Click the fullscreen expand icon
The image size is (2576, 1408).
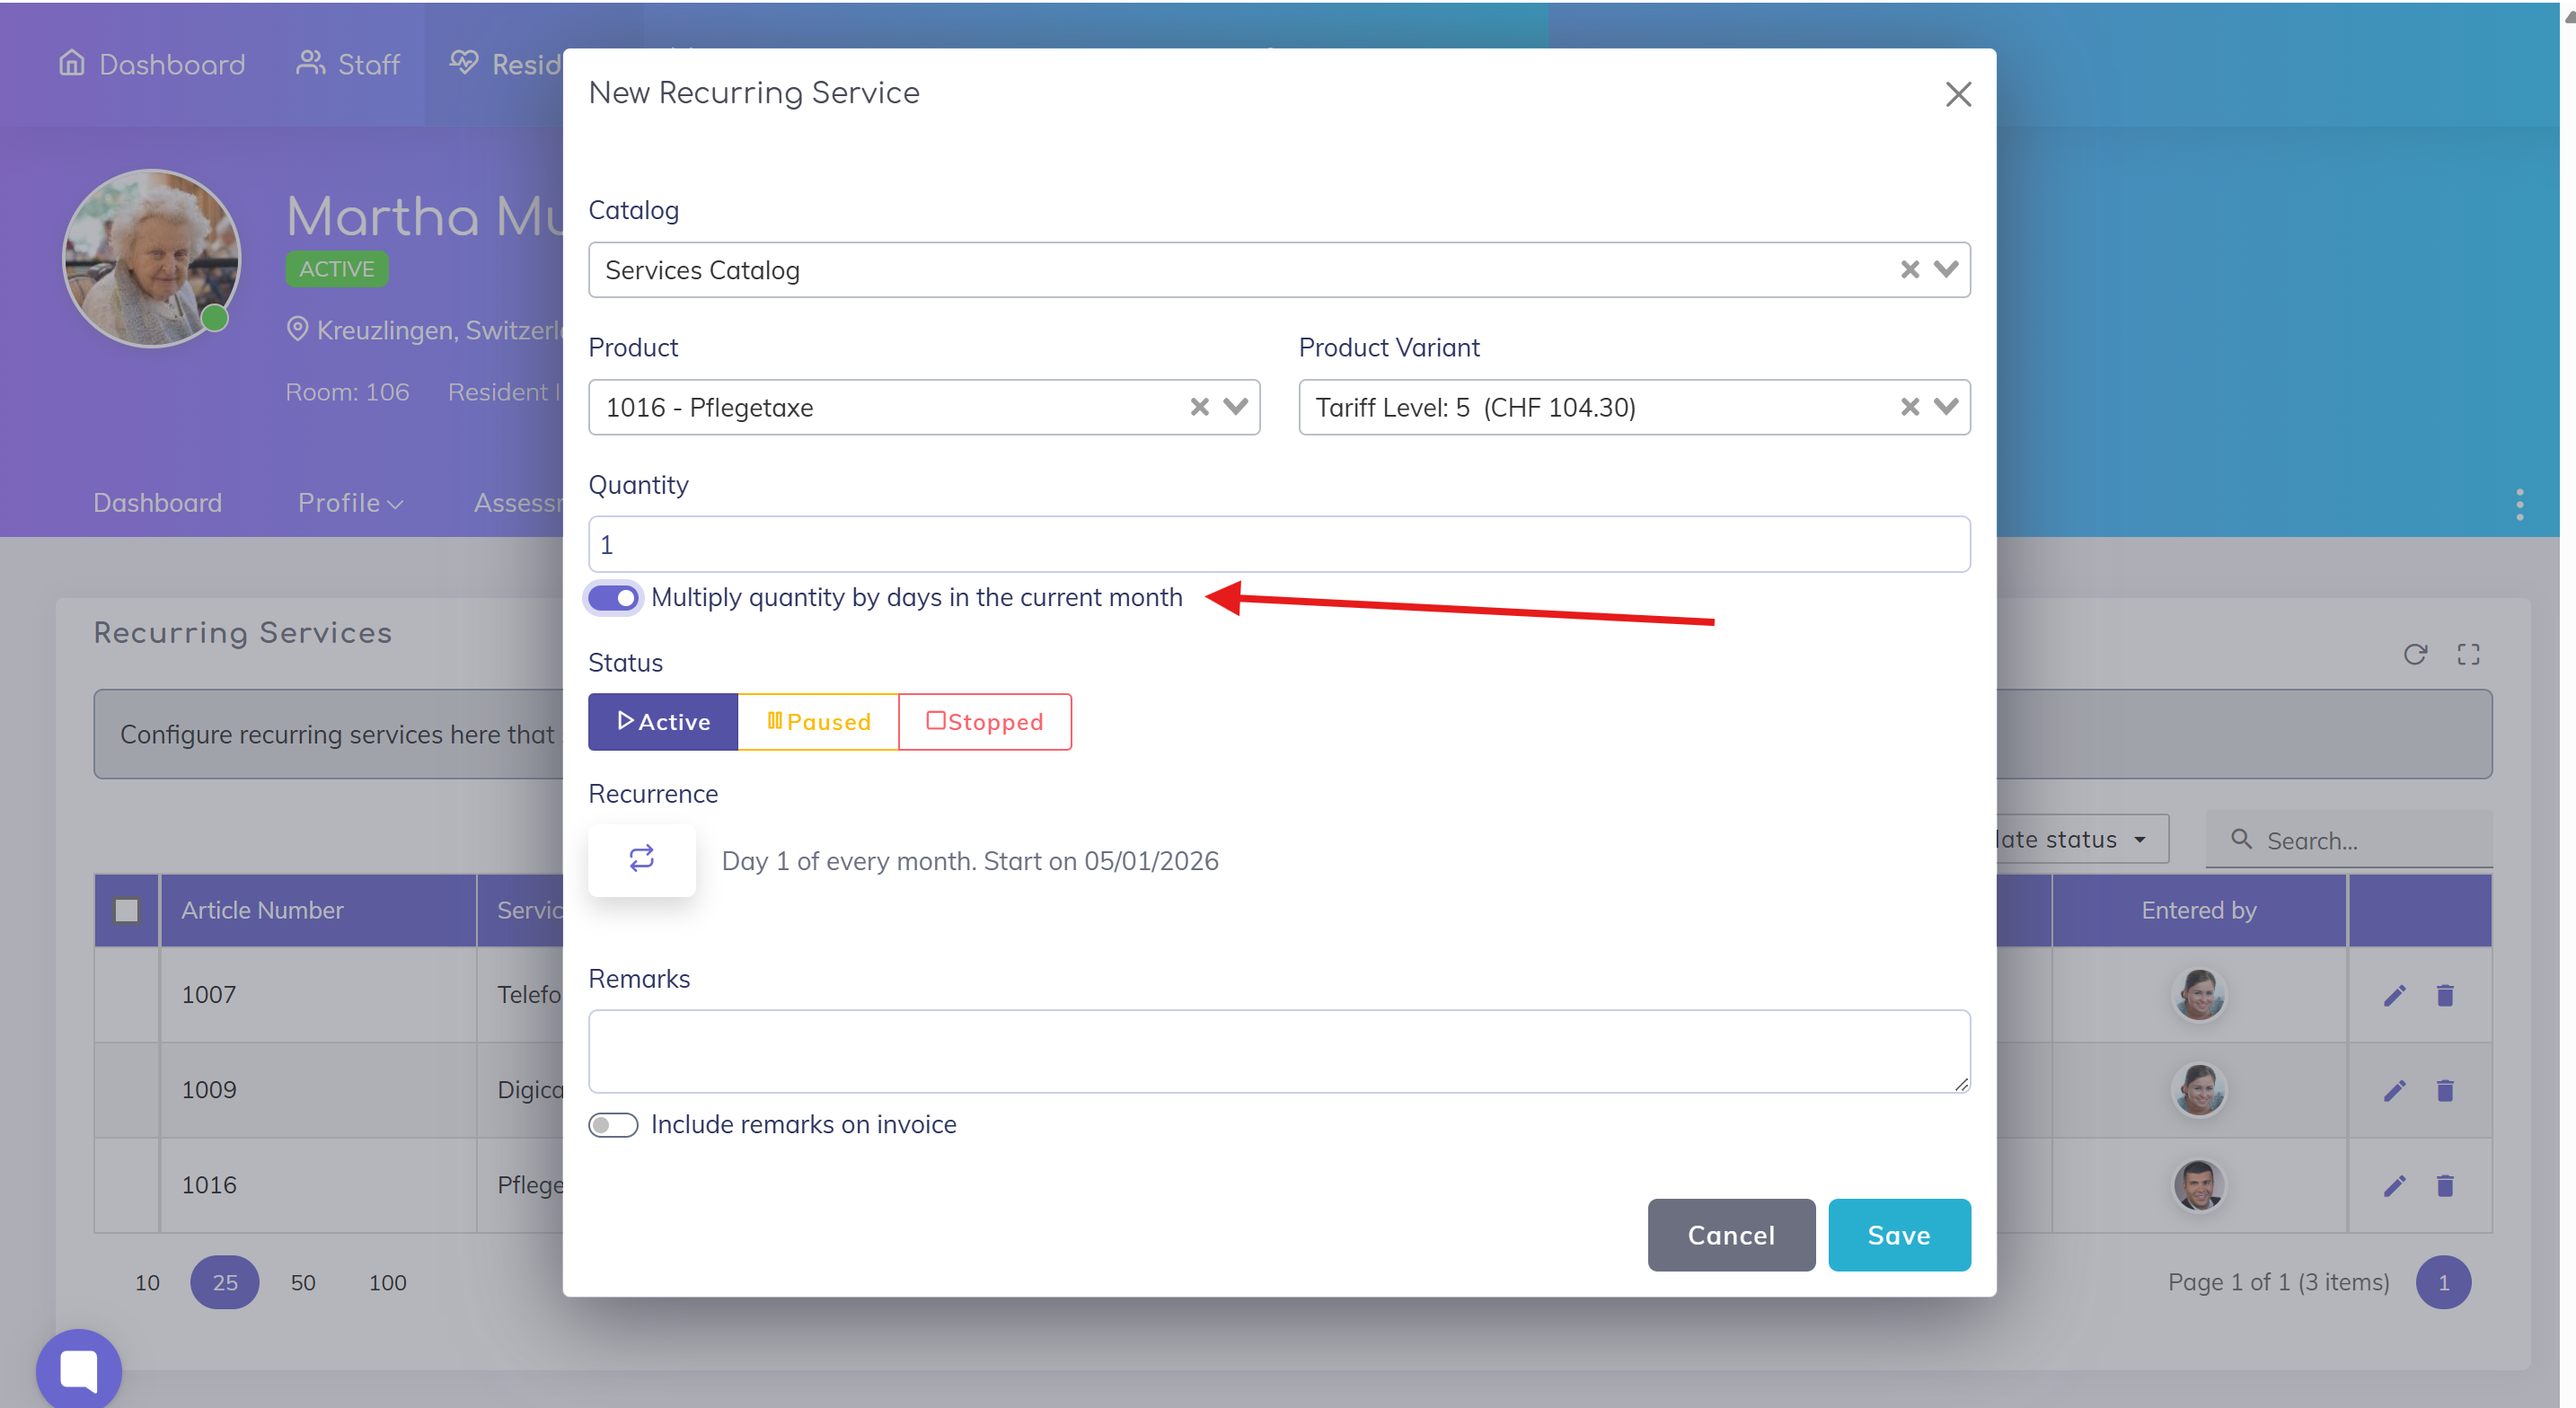(x=2468, y=655)
